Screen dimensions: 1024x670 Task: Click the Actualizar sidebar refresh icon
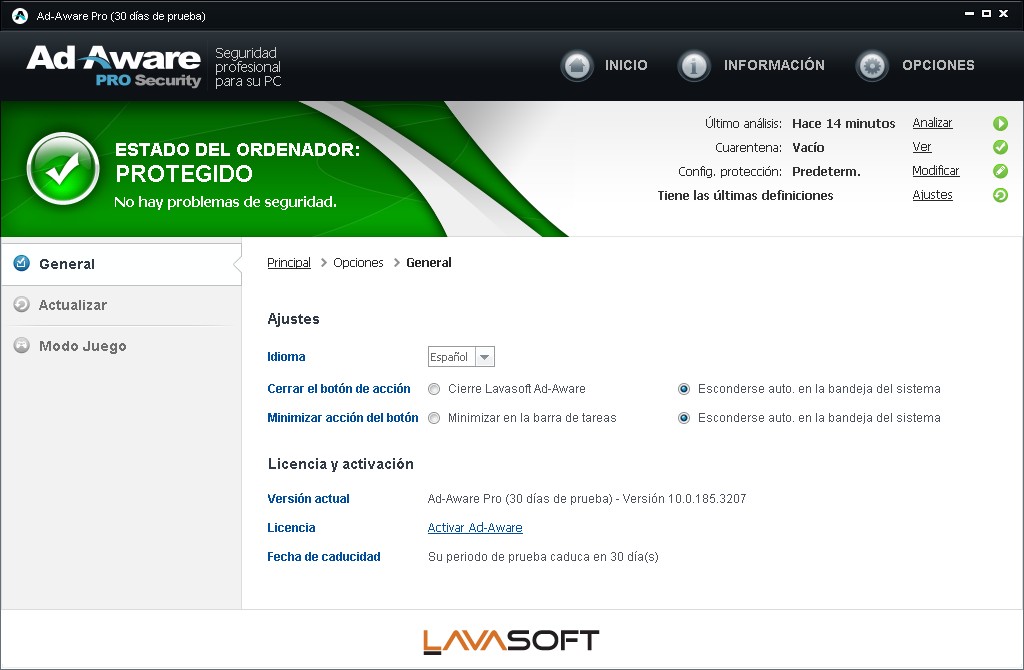pos(22,304)
